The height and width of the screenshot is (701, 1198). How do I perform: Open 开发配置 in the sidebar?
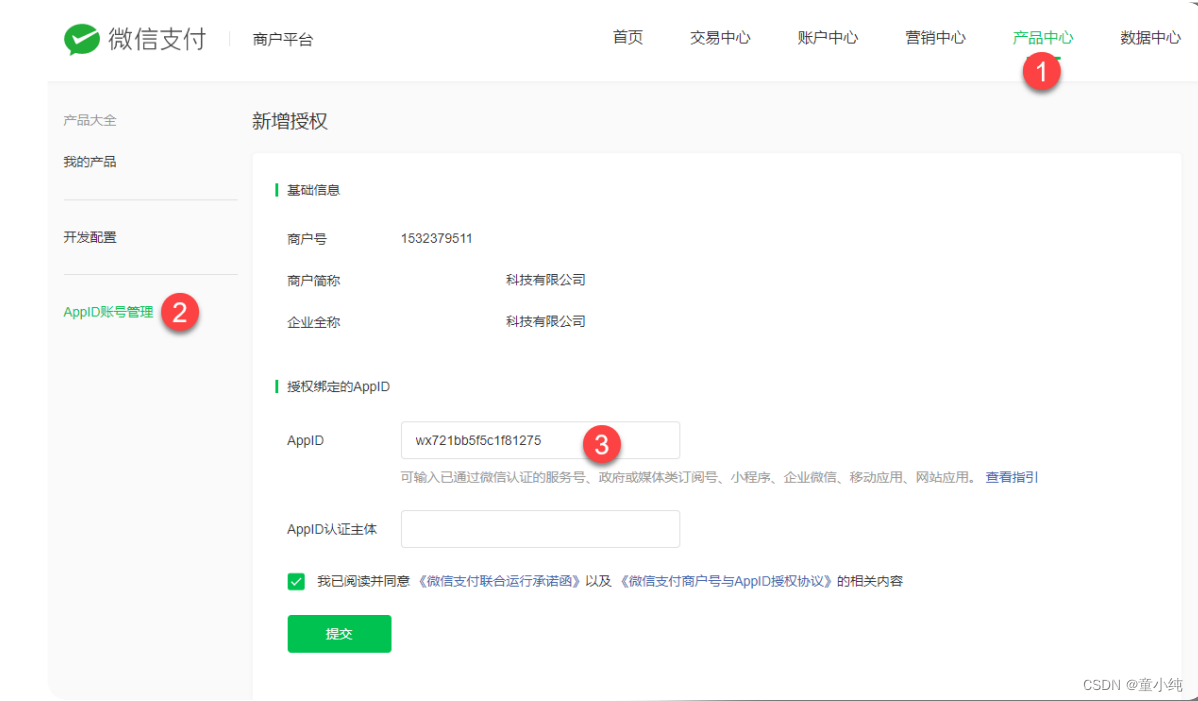coord(90,237)
